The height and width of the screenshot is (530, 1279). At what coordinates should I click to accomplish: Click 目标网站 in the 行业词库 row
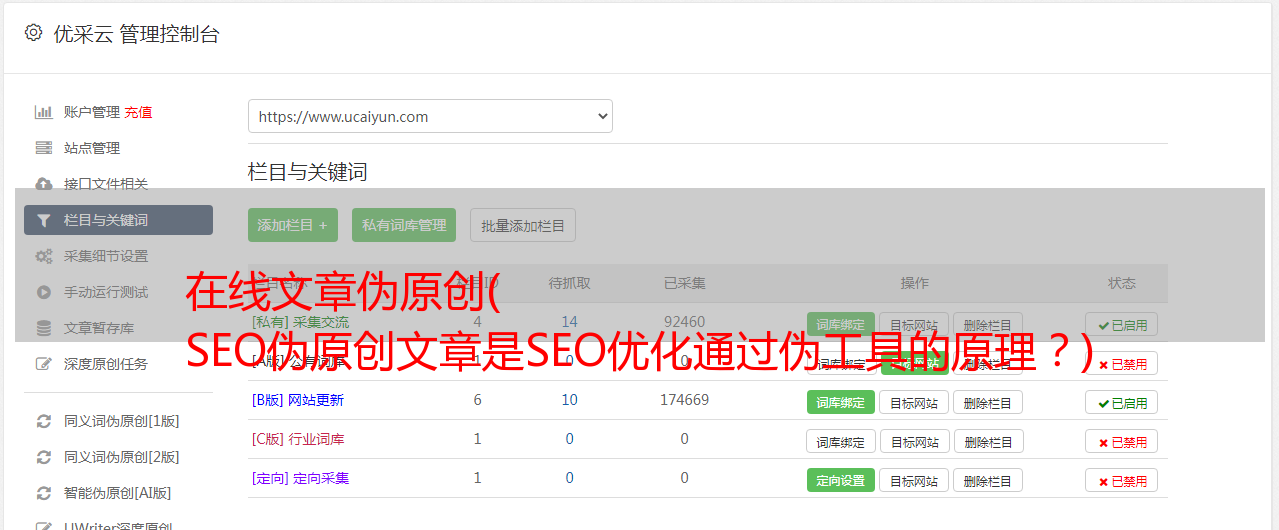tap(914, 441)
